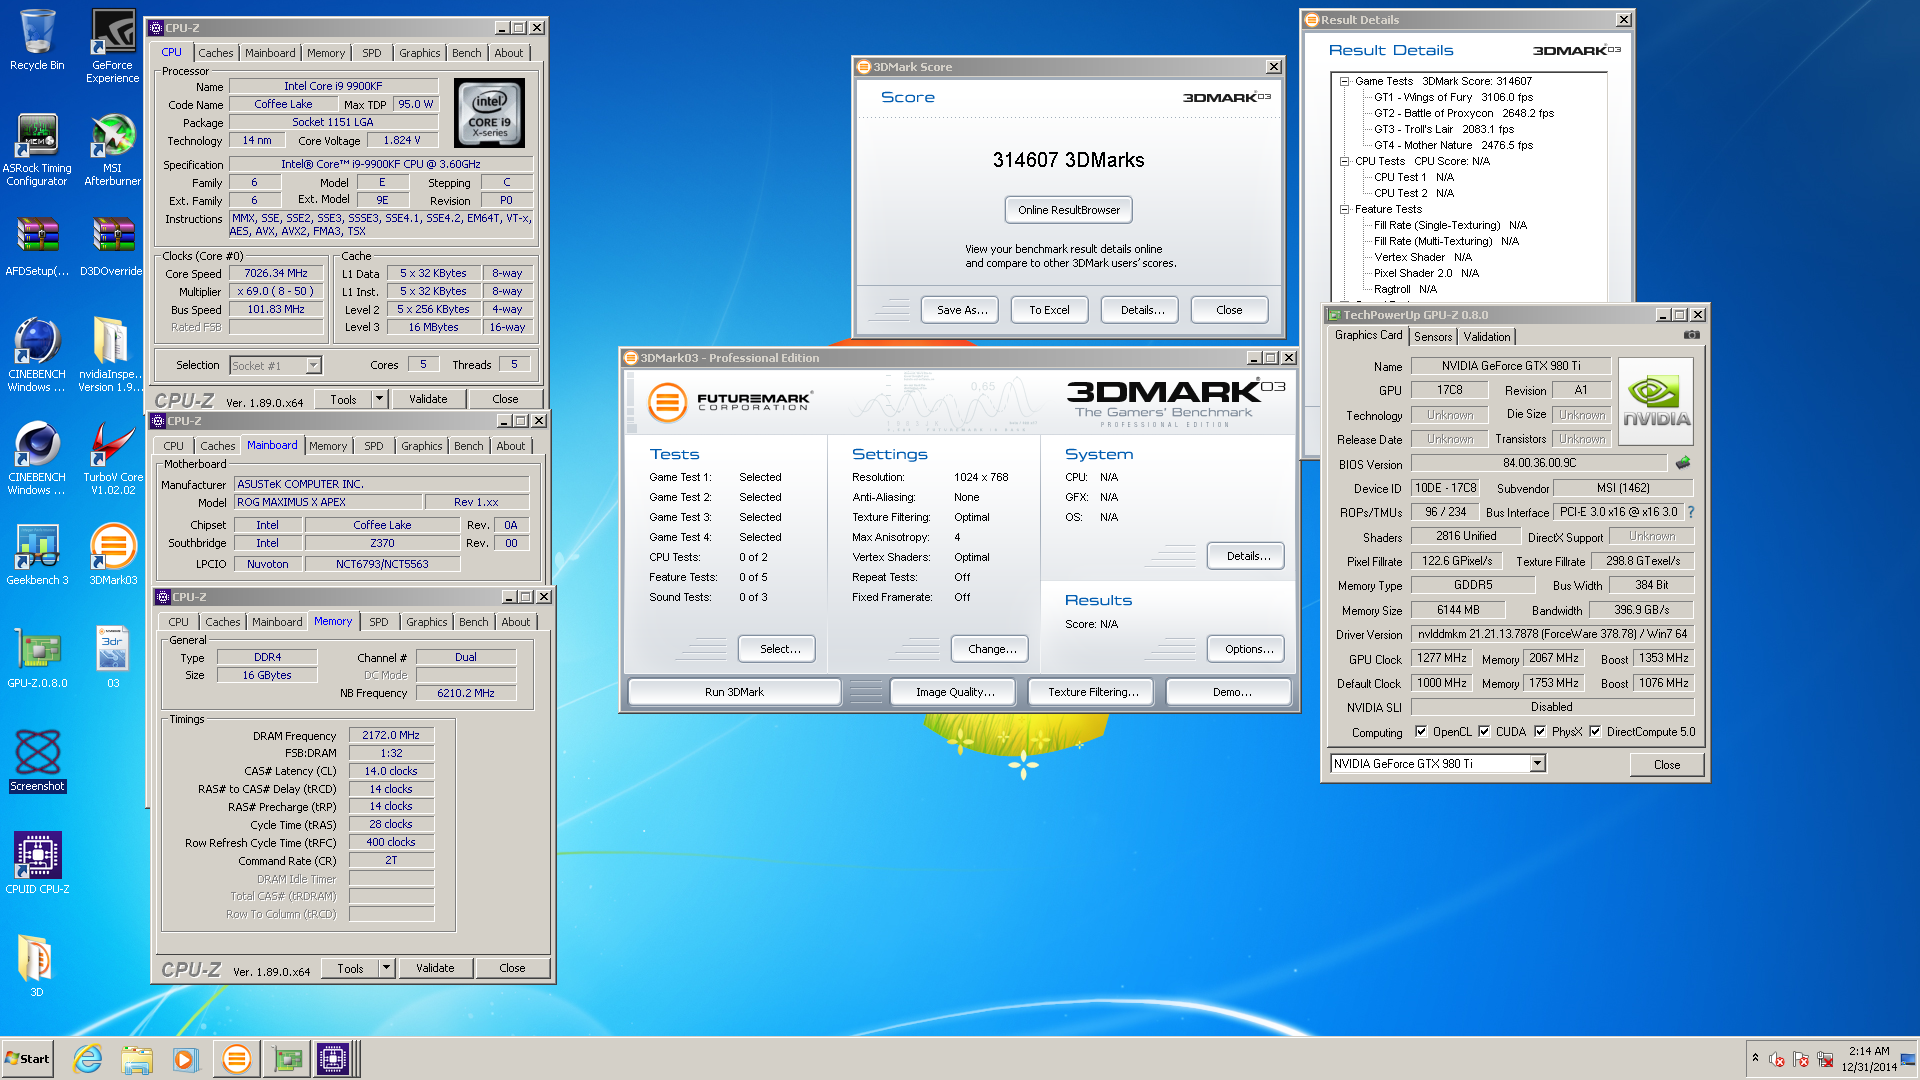Open the Windows Start menu

(28, 1059)
